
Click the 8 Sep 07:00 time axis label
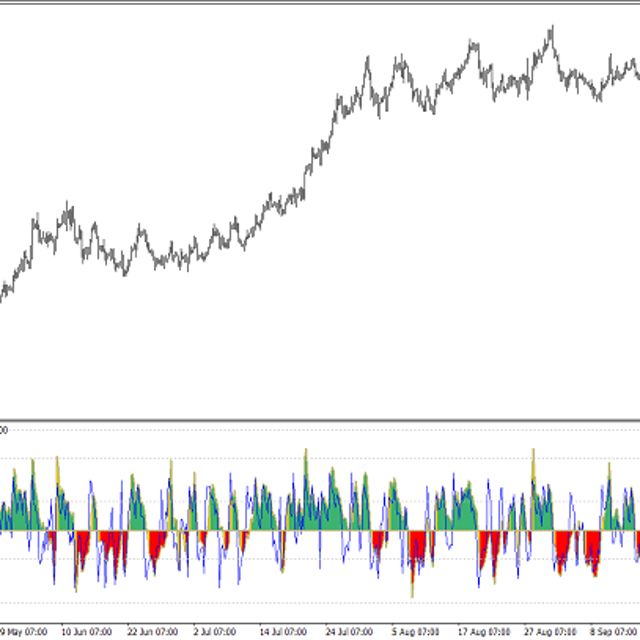coord(613,631)
